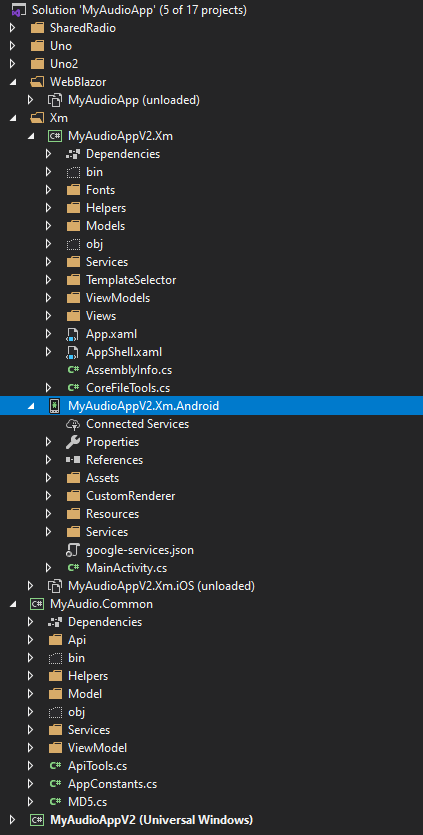Select the 'Model' folder label in MyAudio.Common
Screen dimensions: 423x835
pyautogui.click(x=85, y=694)
